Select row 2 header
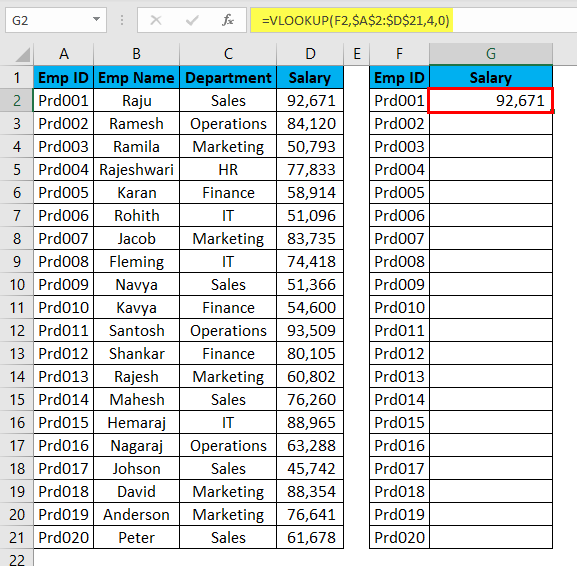The height and width of the screenshot is (566, 577). tap(17, 100)
